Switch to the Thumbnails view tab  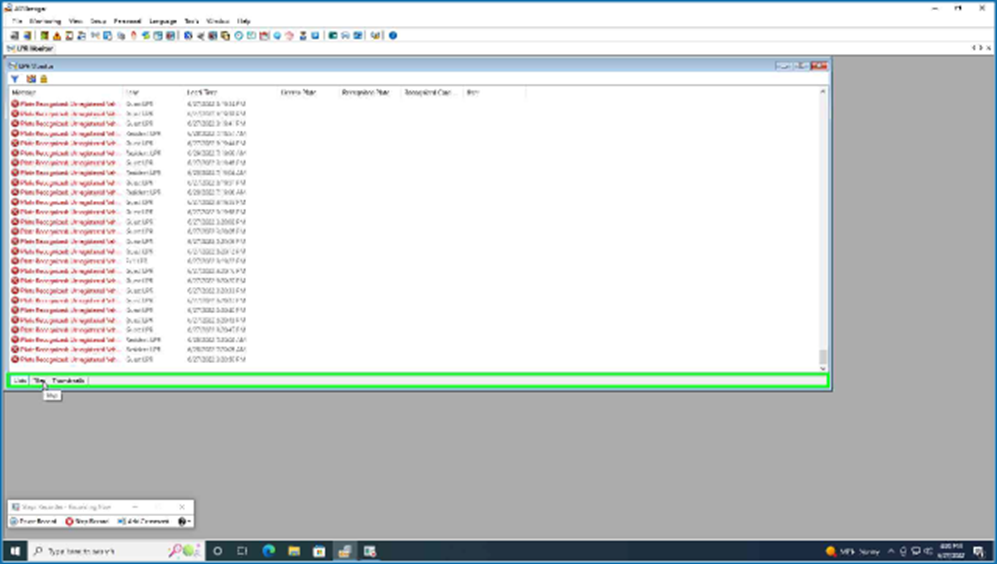point(69,381)
